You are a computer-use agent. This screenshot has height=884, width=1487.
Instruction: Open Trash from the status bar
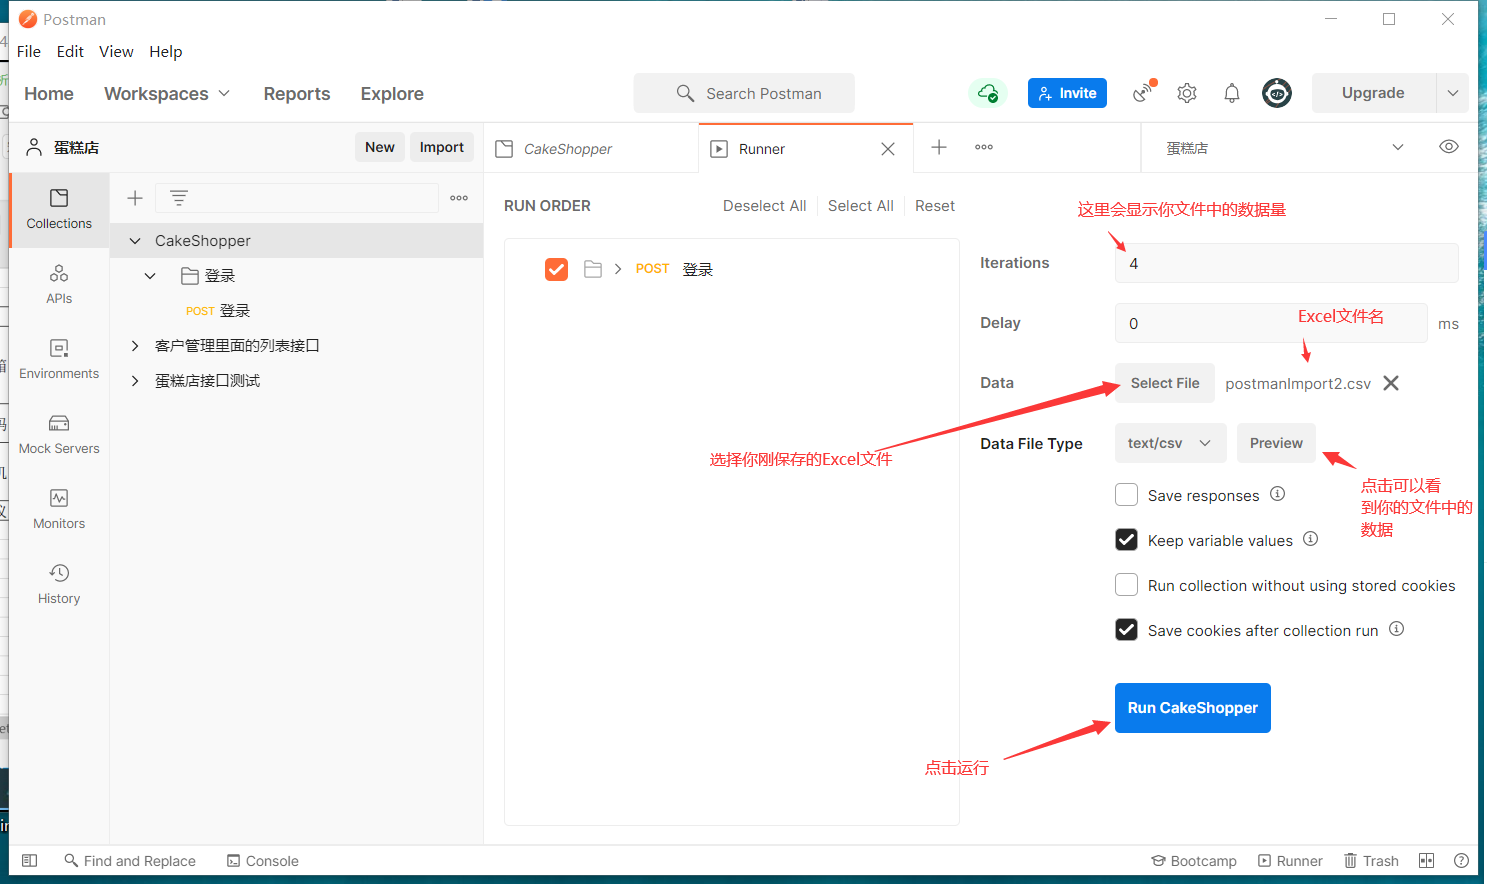point(1371,861)
